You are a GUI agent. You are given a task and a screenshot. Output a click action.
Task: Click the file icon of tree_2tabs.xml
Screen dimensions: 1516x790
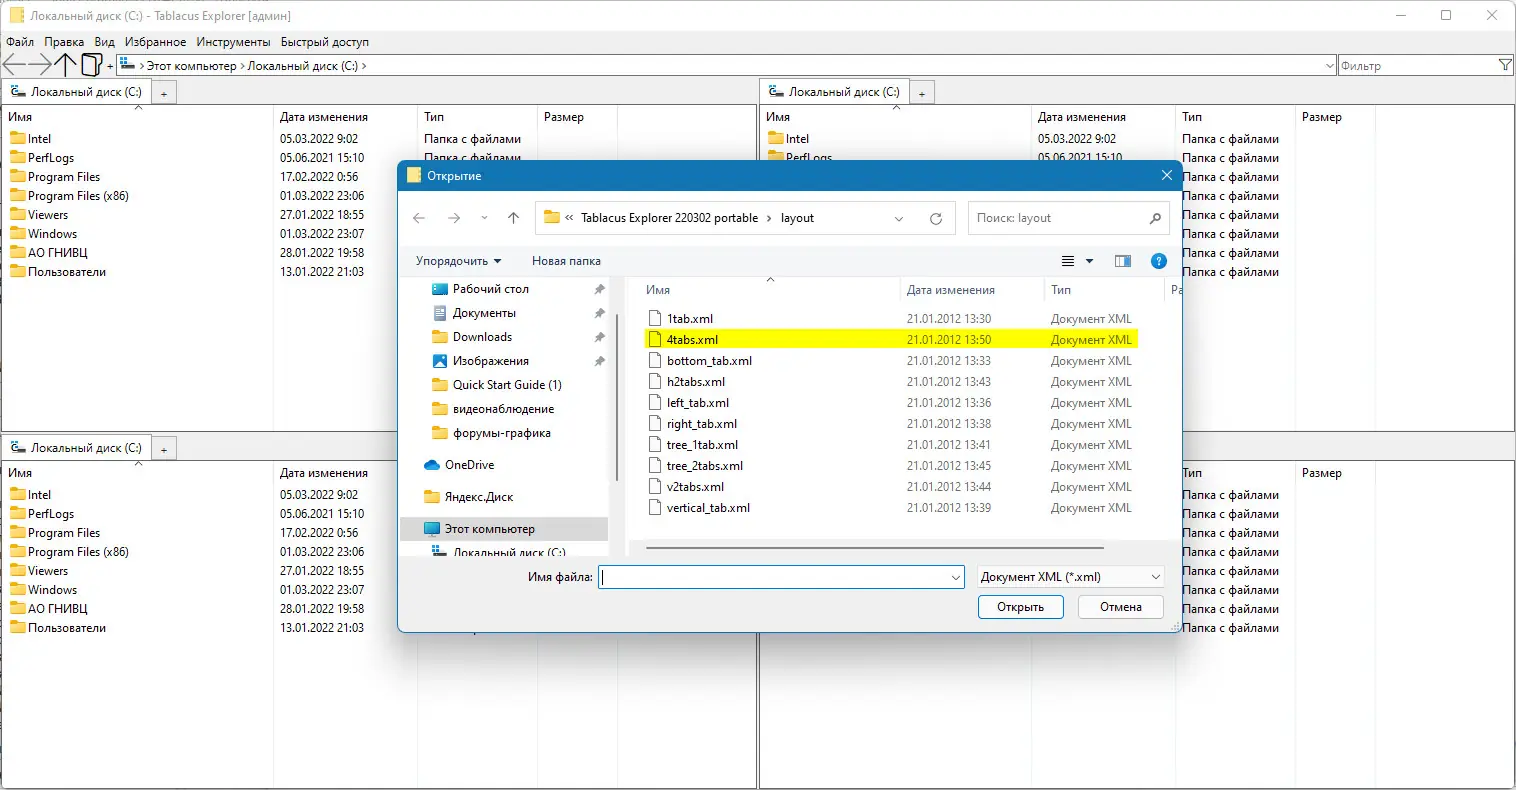click(655, 466)
